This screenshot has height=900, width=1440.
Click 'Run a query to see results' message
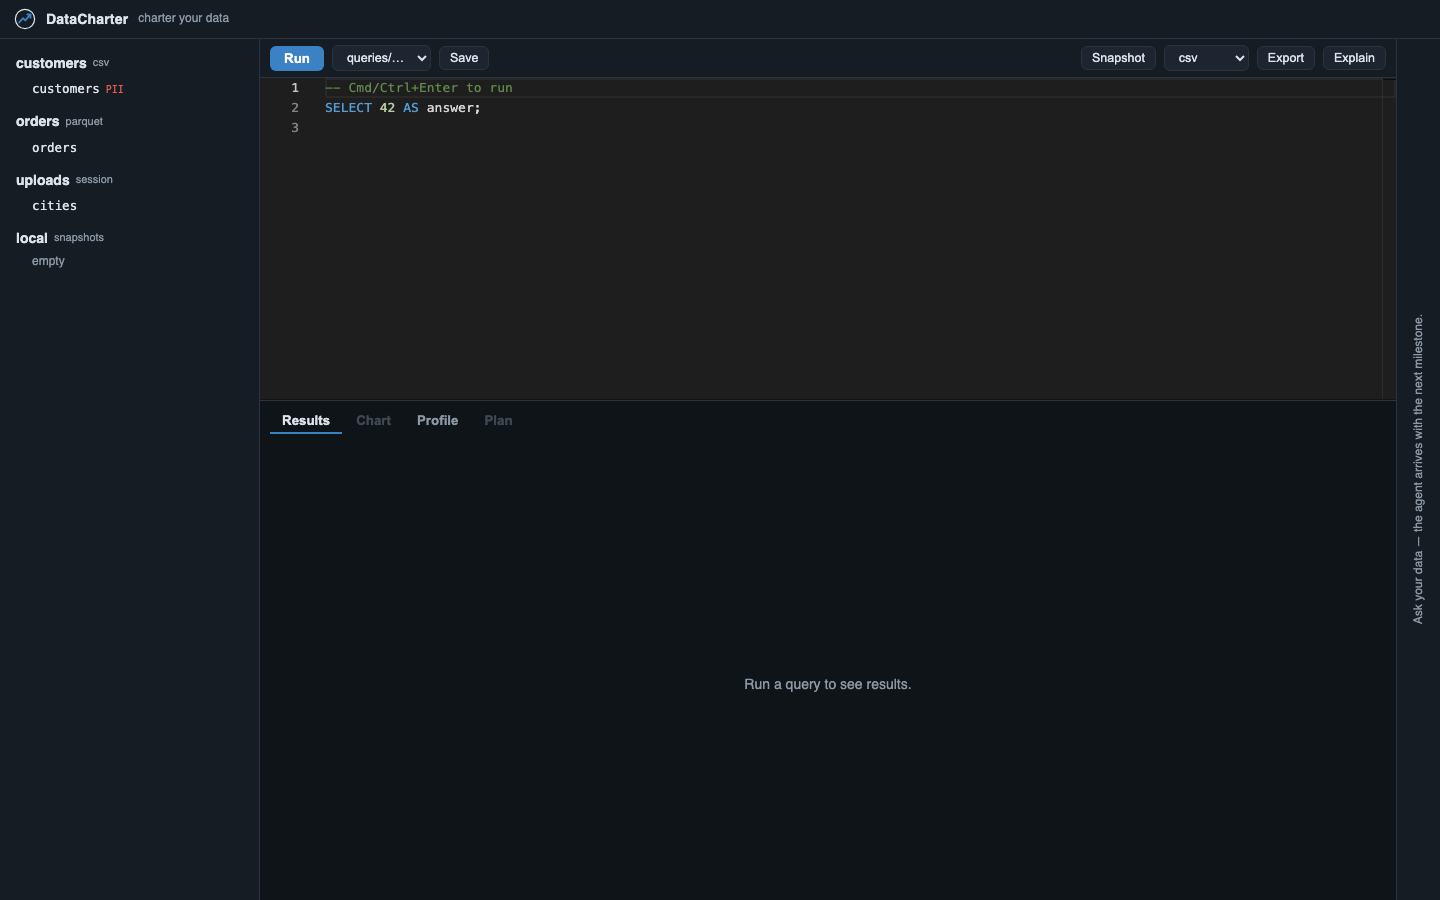[828, 685]
